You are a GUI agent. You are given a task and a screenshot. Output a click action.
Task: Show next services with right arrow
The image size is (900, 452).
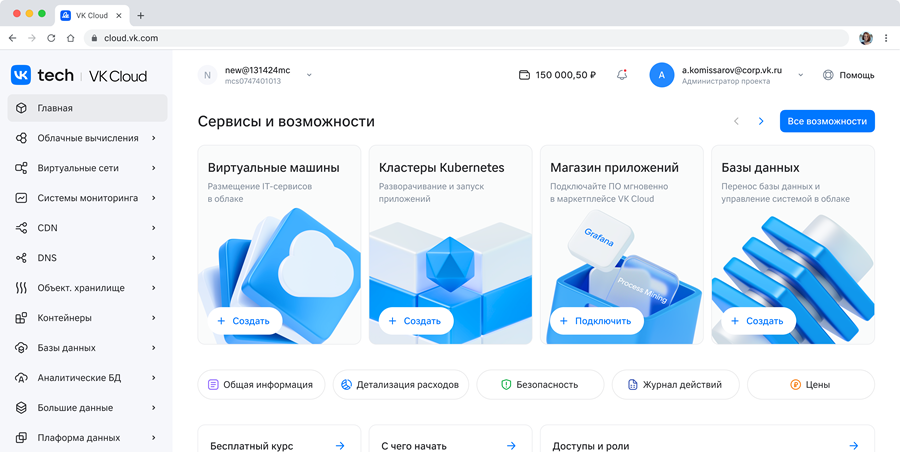761,121
